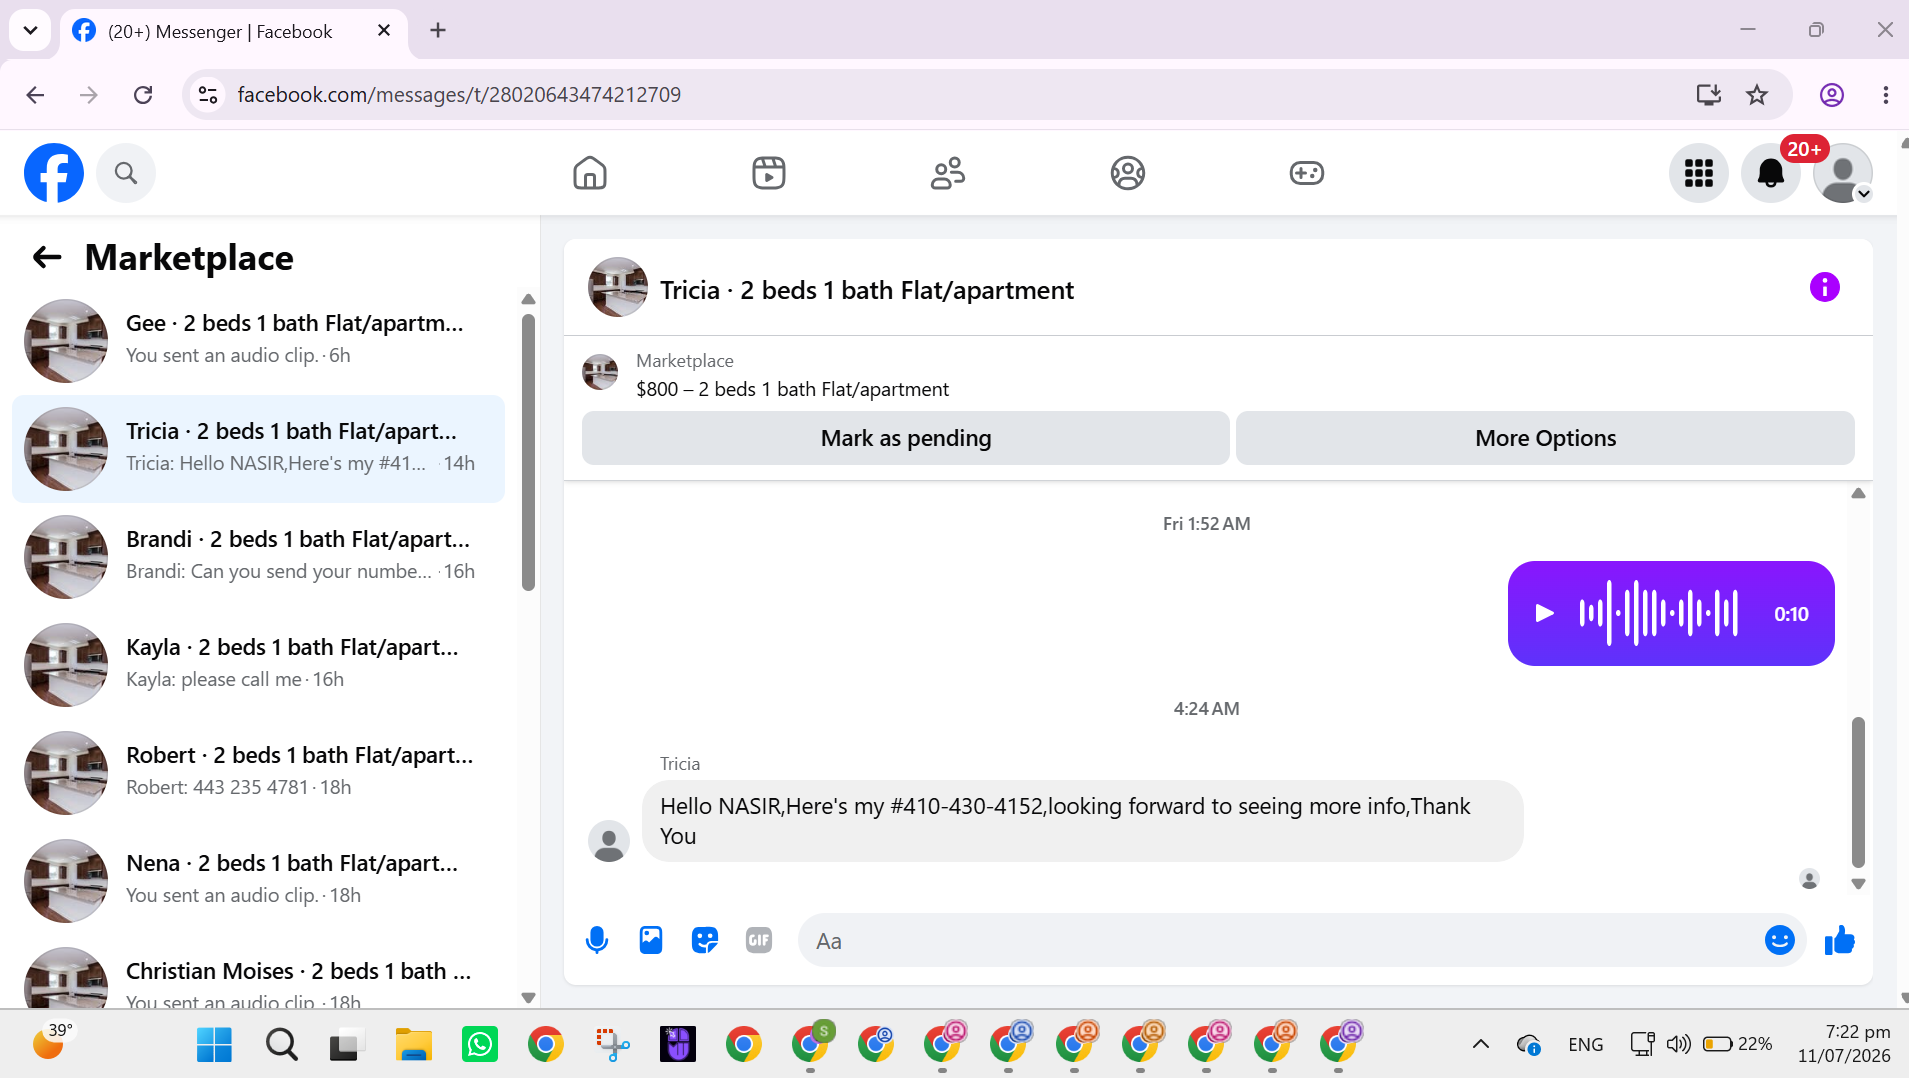Show hidden system tray icons
This screenshot has height=1078, width=1909.
point(1480,1045)
